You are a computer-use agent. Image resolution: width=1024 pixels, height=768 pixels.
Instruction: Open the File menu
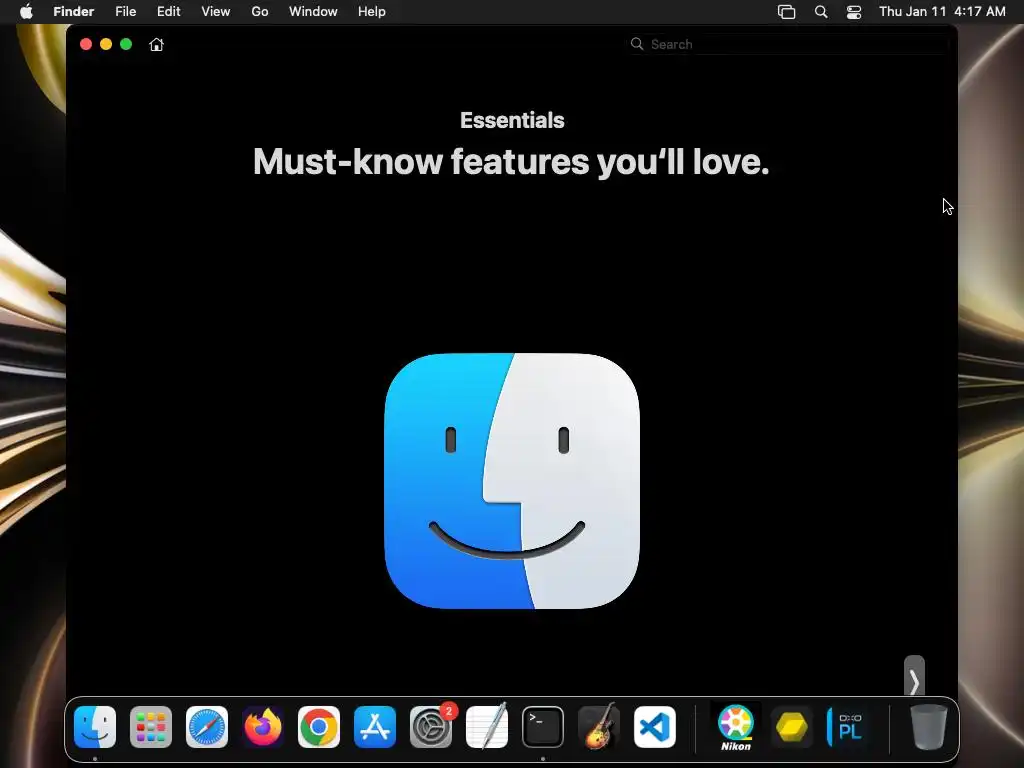point(125,12)
